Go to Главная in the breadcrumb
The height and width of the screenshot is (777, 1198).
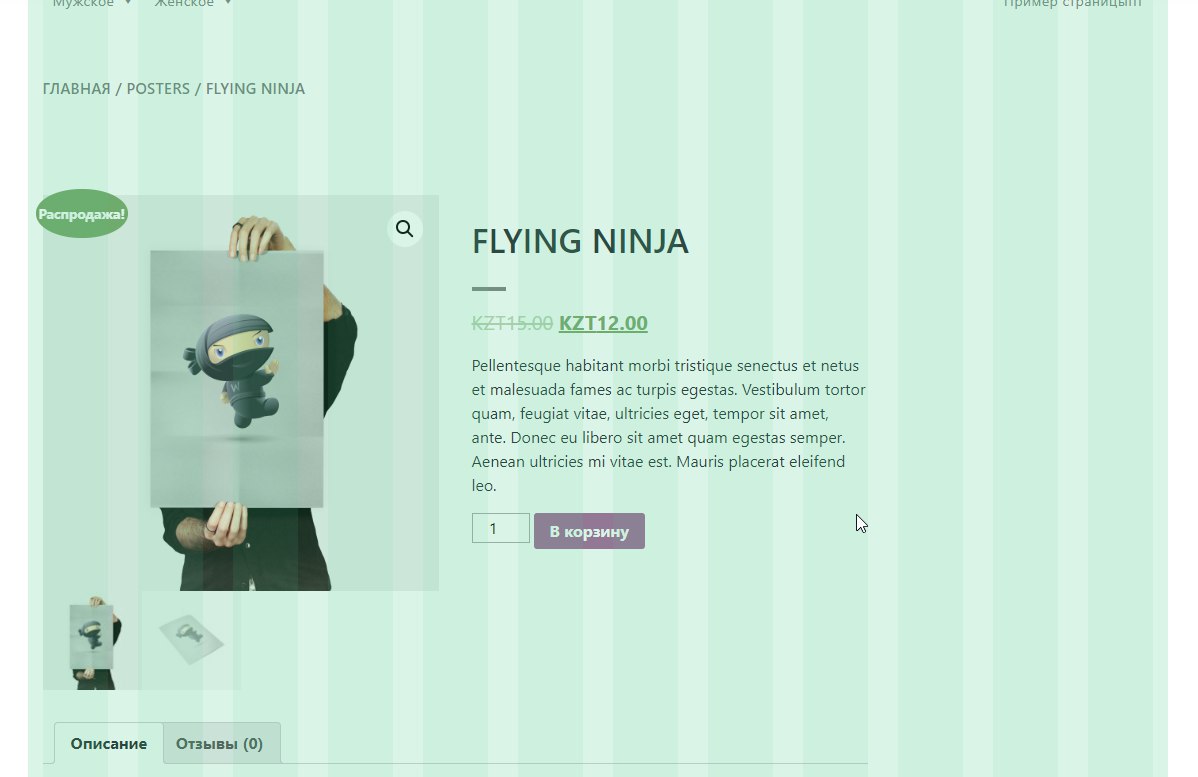pos(76,89)
